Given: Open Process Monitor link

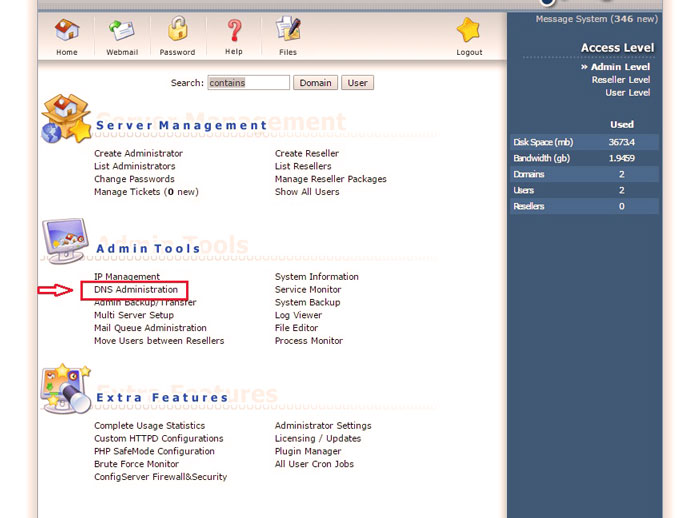Looking at the screenshot, I should coord(309,341).
